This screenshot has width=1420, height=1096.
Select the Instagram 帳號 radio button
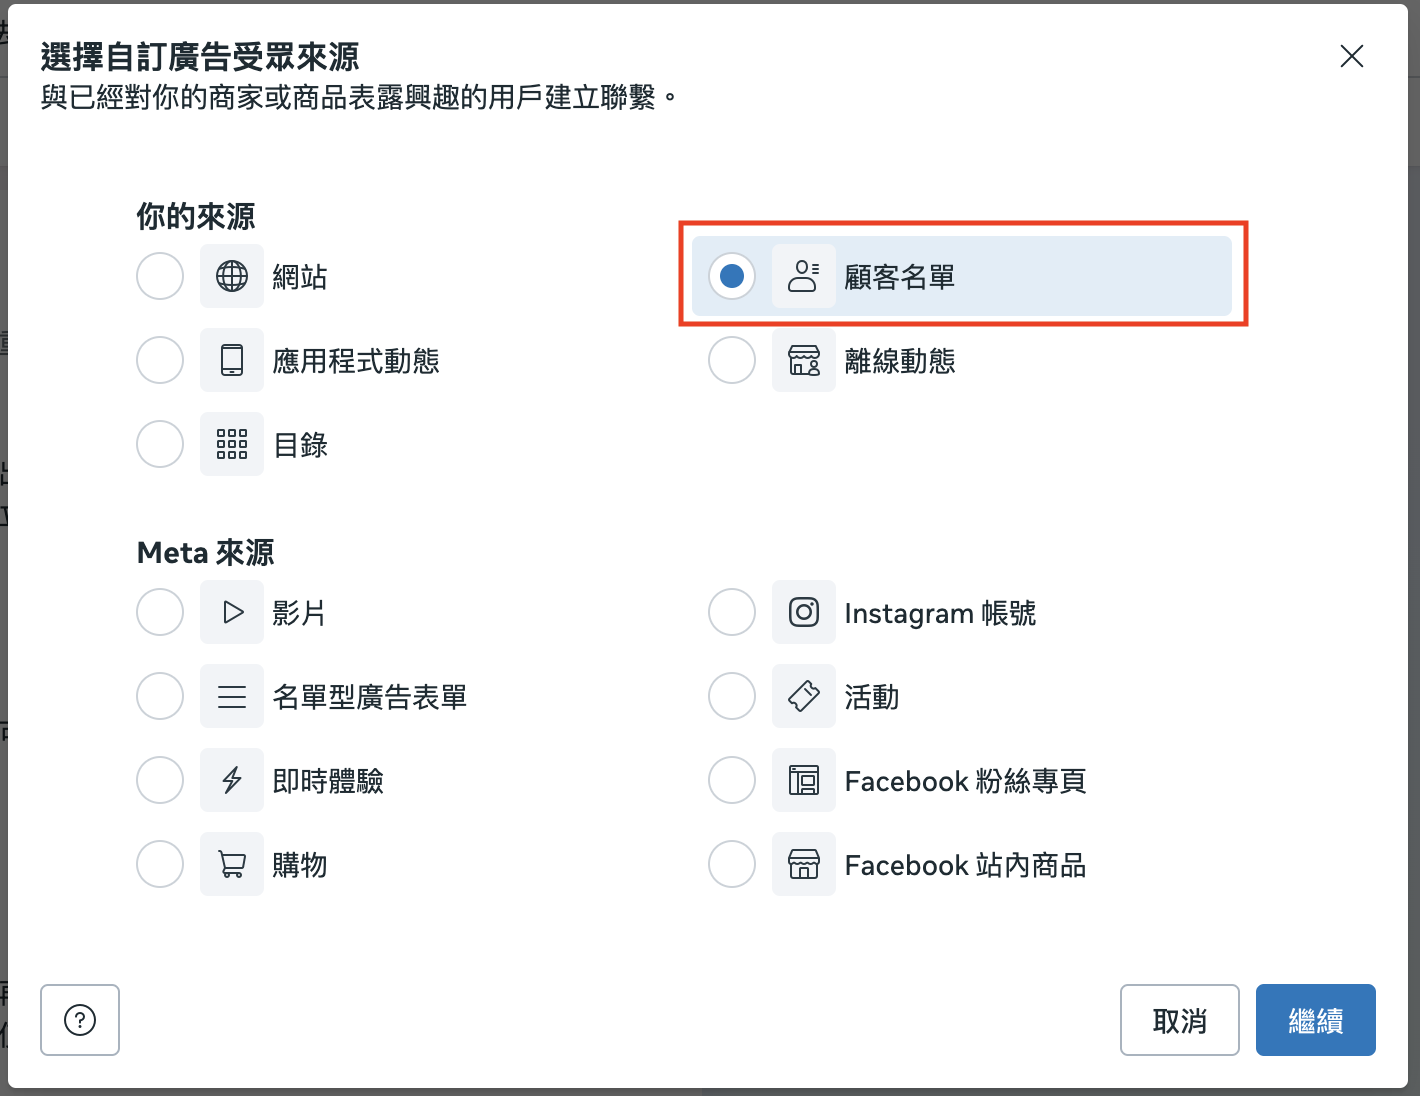(731, 612)
